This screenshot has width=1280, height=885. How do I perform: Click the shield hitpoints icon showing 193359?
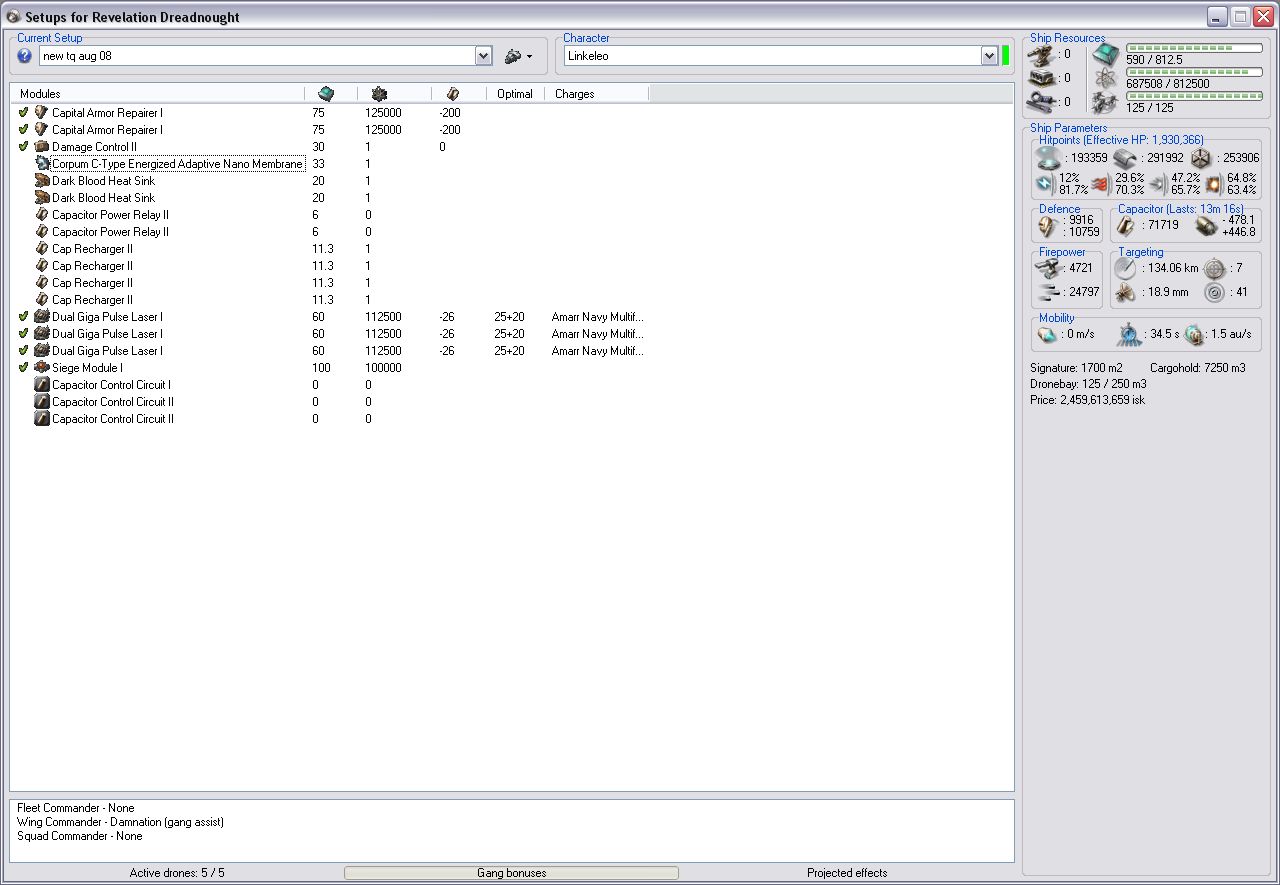(x=1048, y=158)
